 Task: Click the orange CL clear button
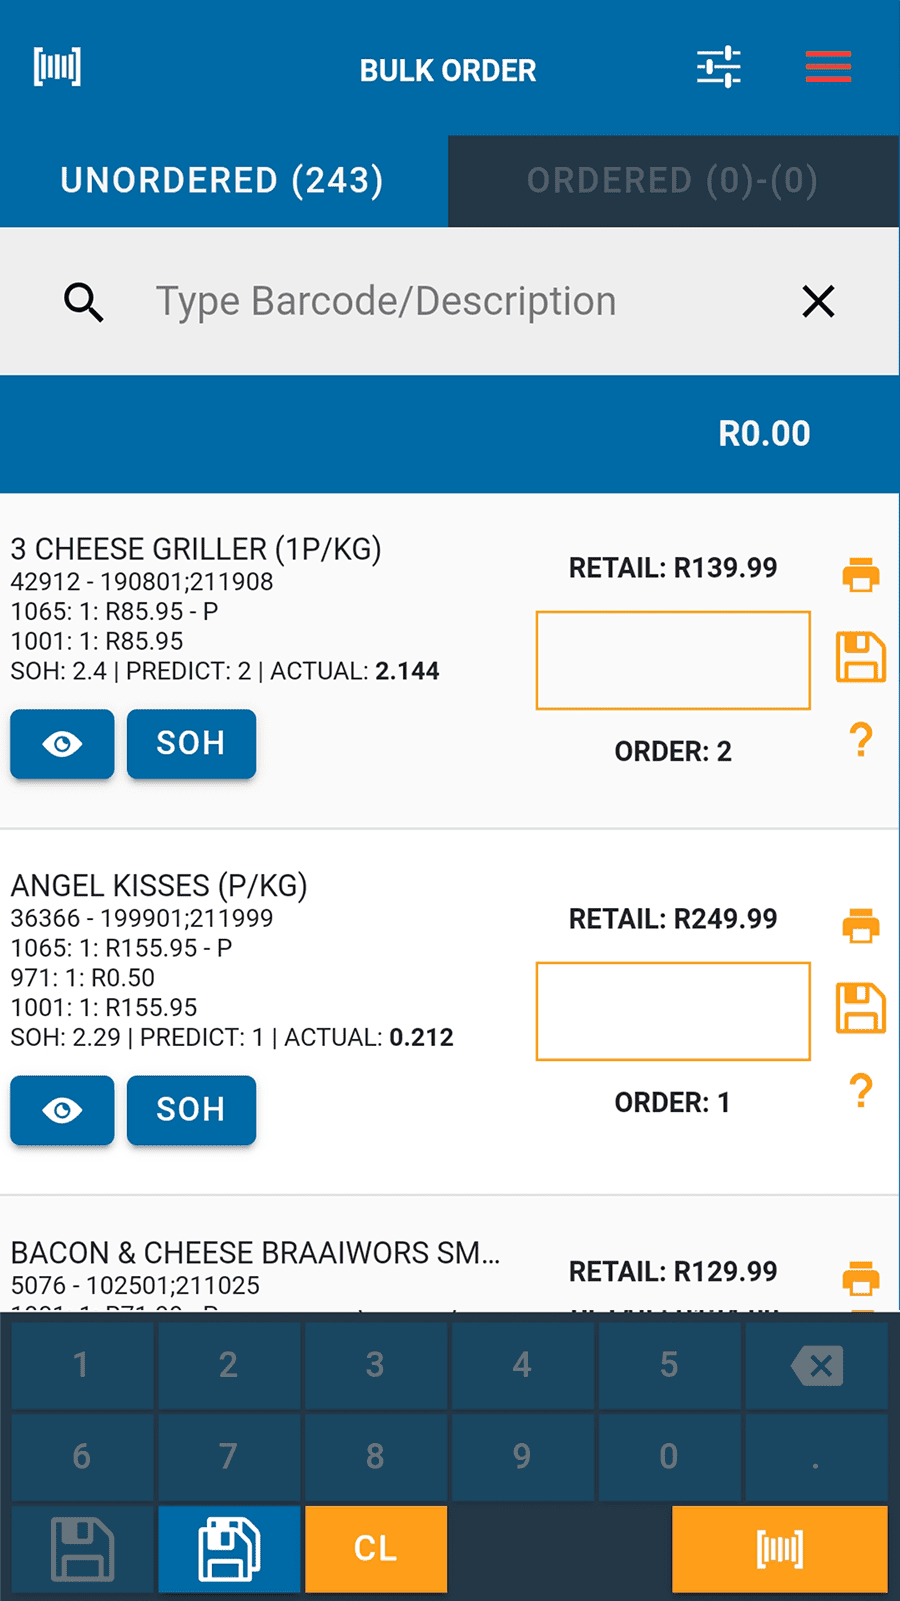tap(376, 1549)
